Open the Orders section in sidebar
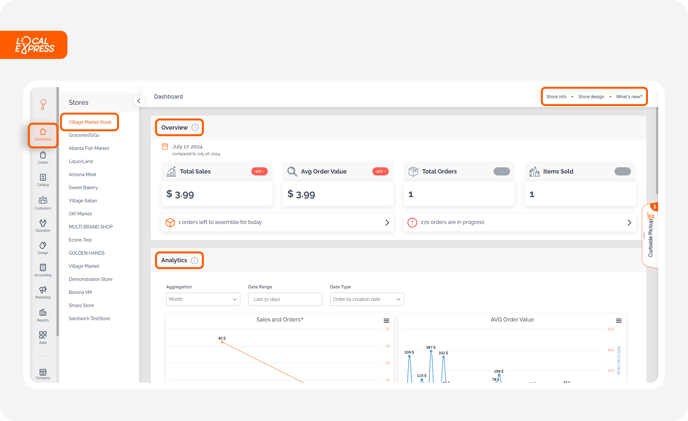 [x=43, y=158]
